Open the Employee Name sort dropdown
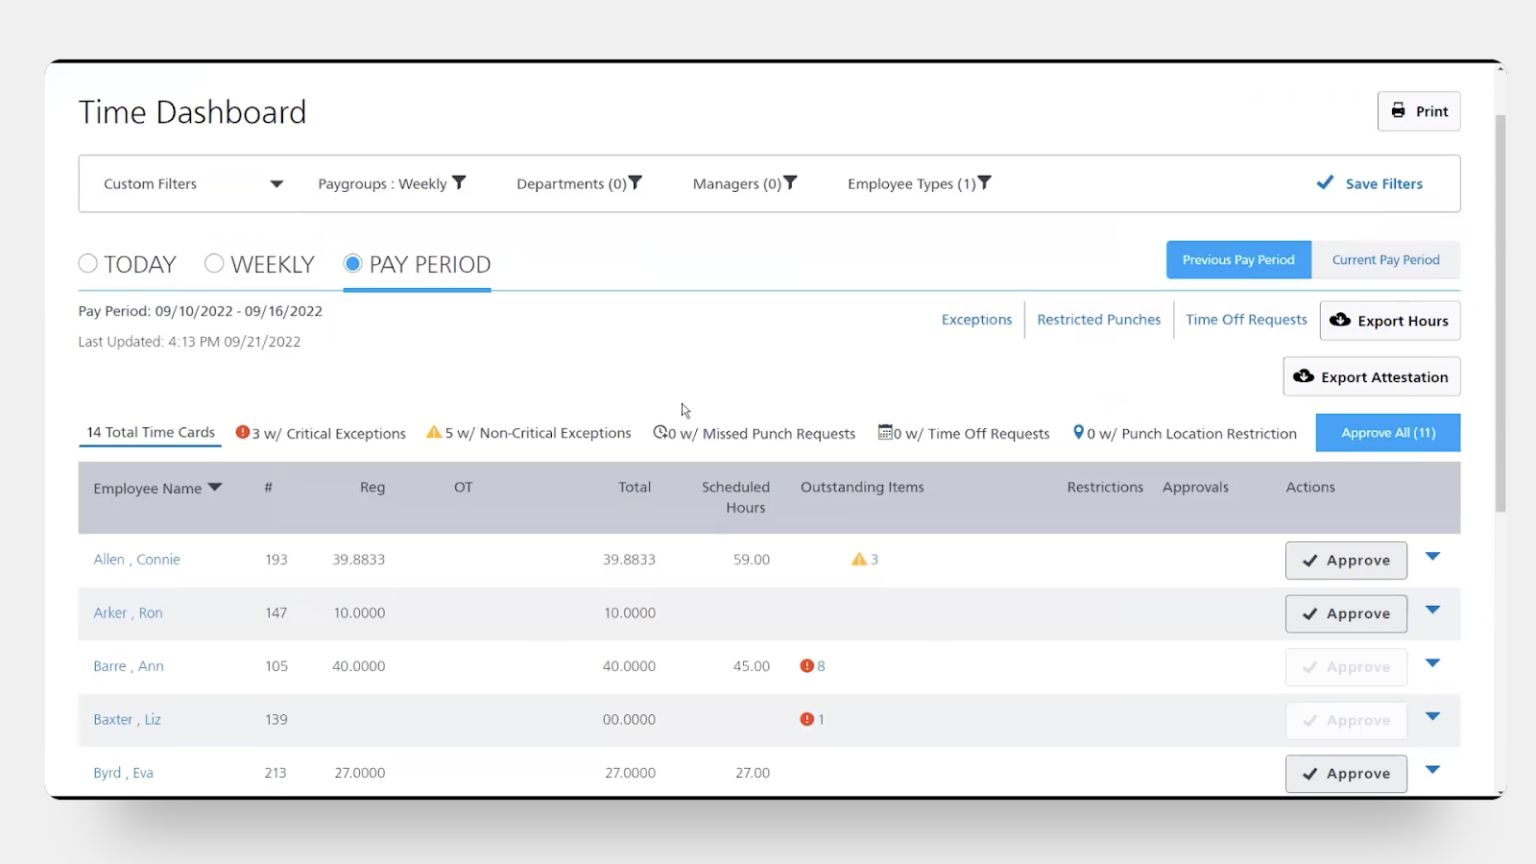 pos(215,488)
